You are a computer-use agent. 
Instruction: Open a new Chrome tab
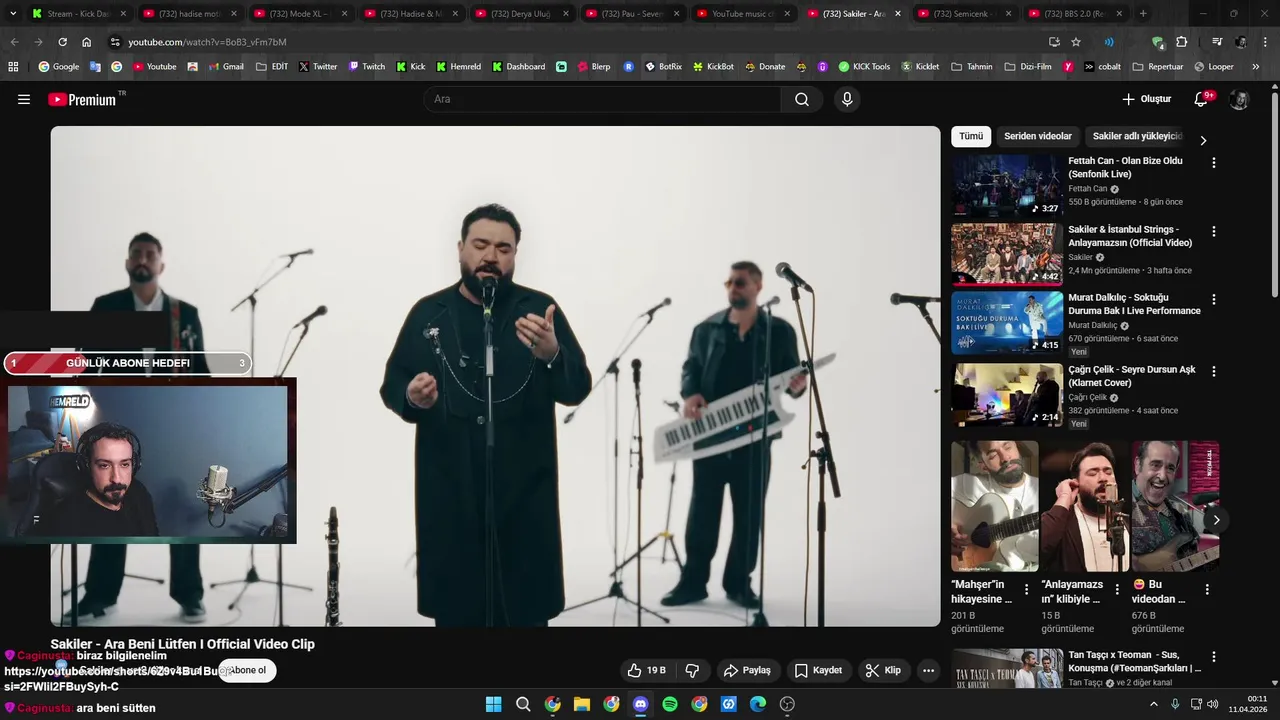(x=1143, y=14)
